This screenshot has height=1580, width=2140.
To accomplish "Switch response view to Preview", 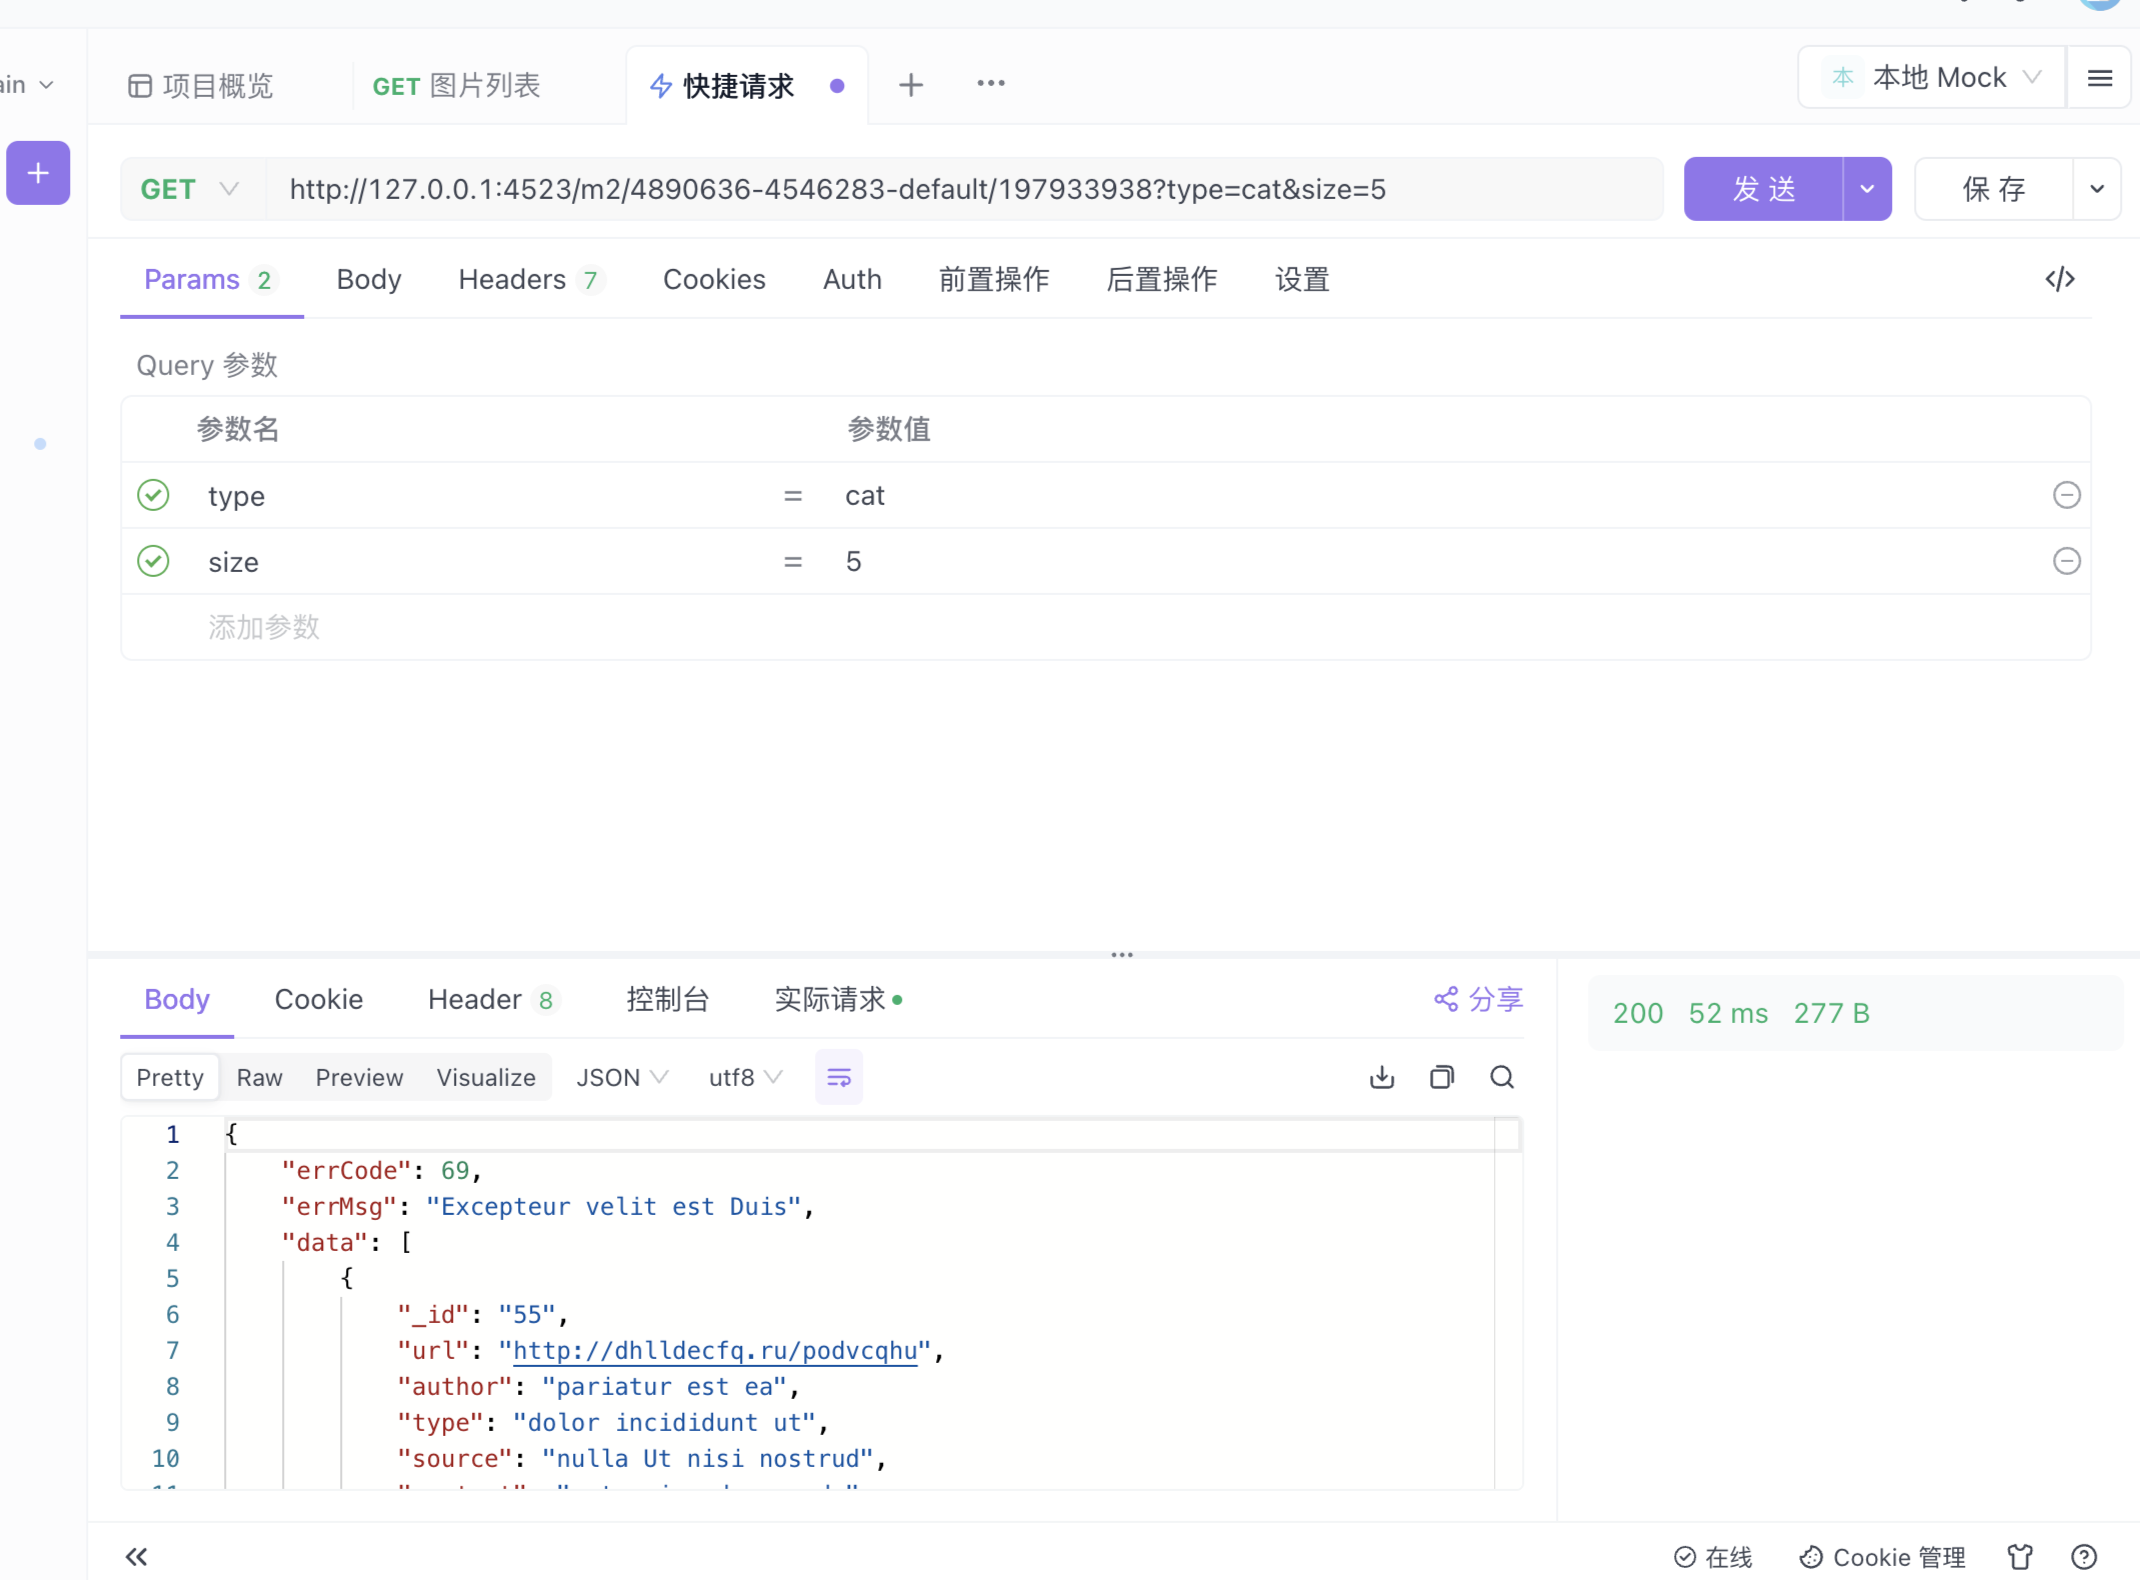I will pos(359,1077).
